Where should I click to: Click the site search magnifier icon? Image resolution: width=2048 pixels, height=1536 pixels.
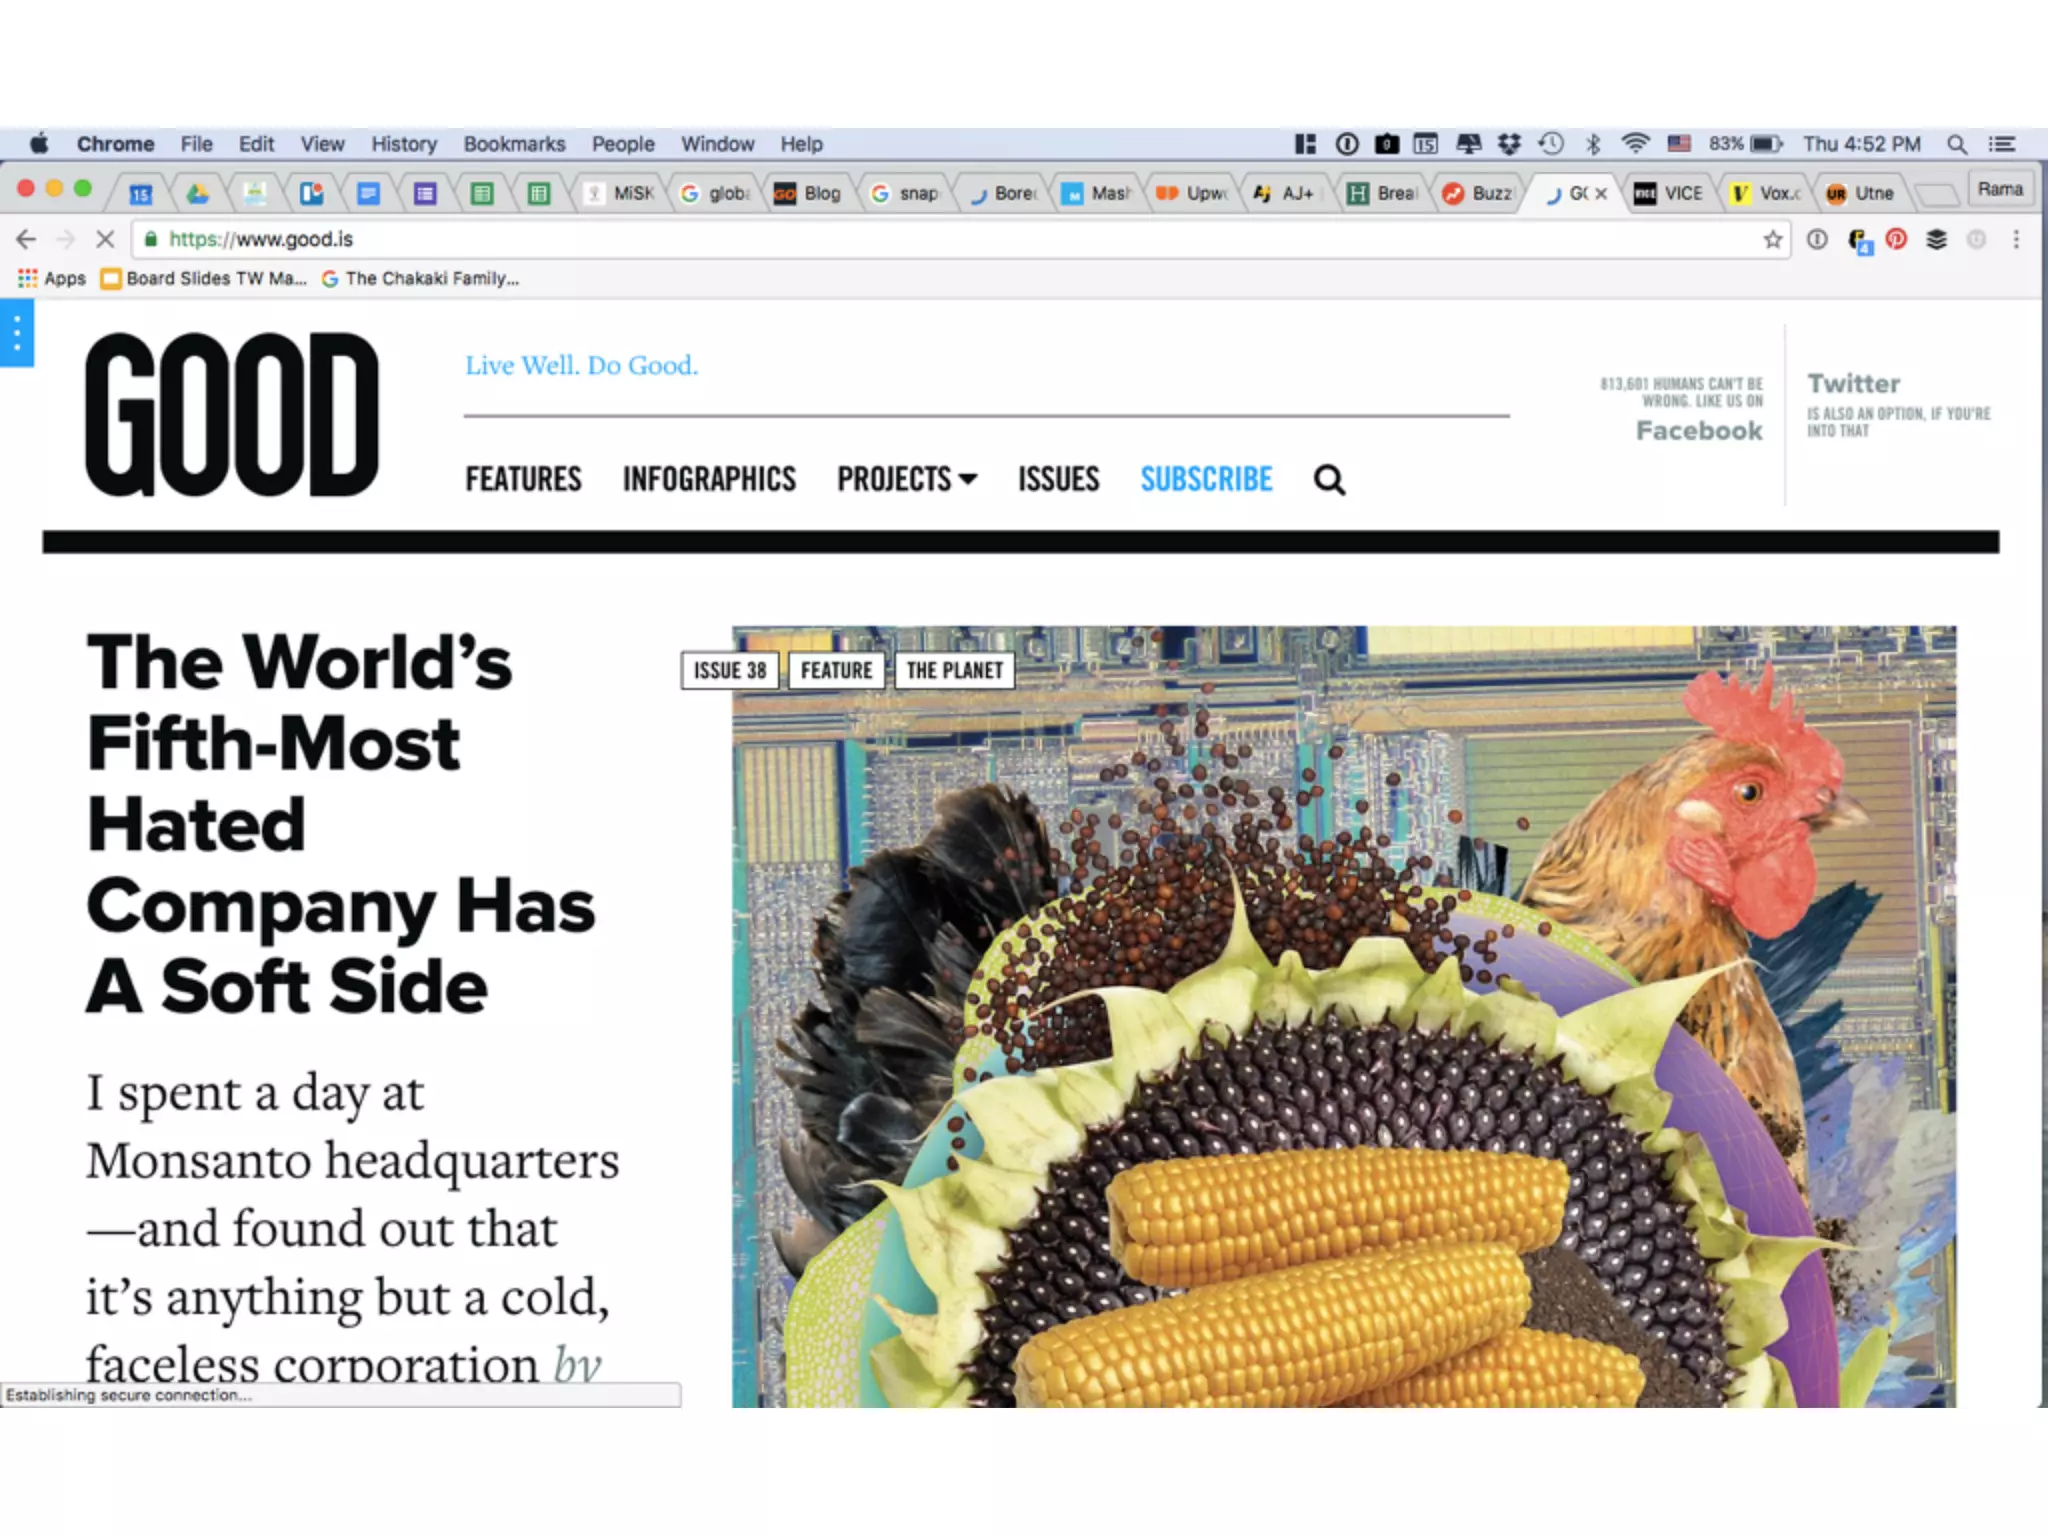[x=1329, y=480]
